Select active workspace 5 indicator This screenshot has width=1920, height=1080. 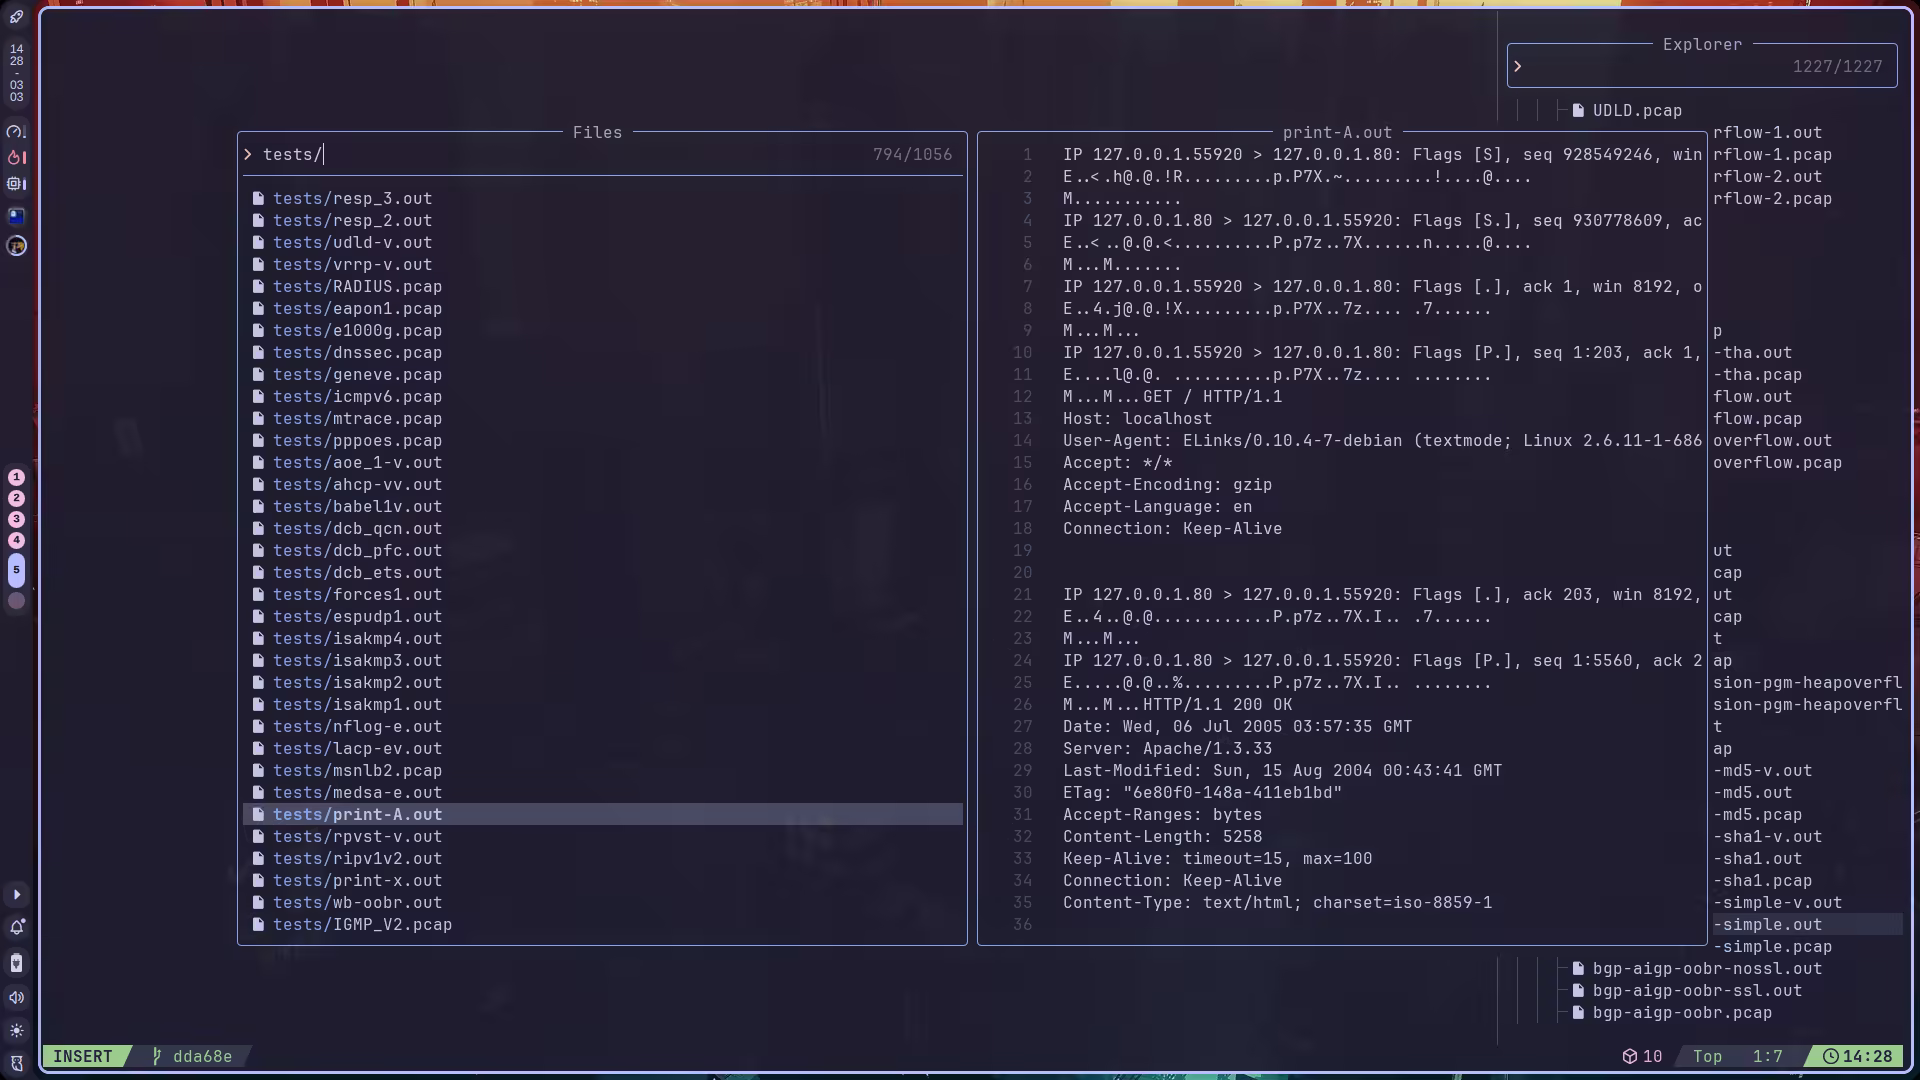[16, 570]
